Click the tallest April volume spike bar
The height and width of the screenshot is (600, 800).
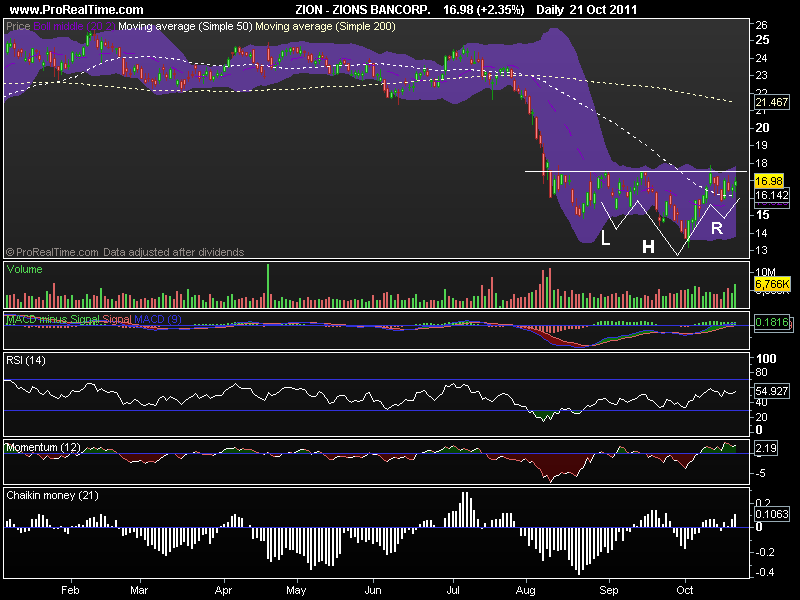(x=268, y=286)
